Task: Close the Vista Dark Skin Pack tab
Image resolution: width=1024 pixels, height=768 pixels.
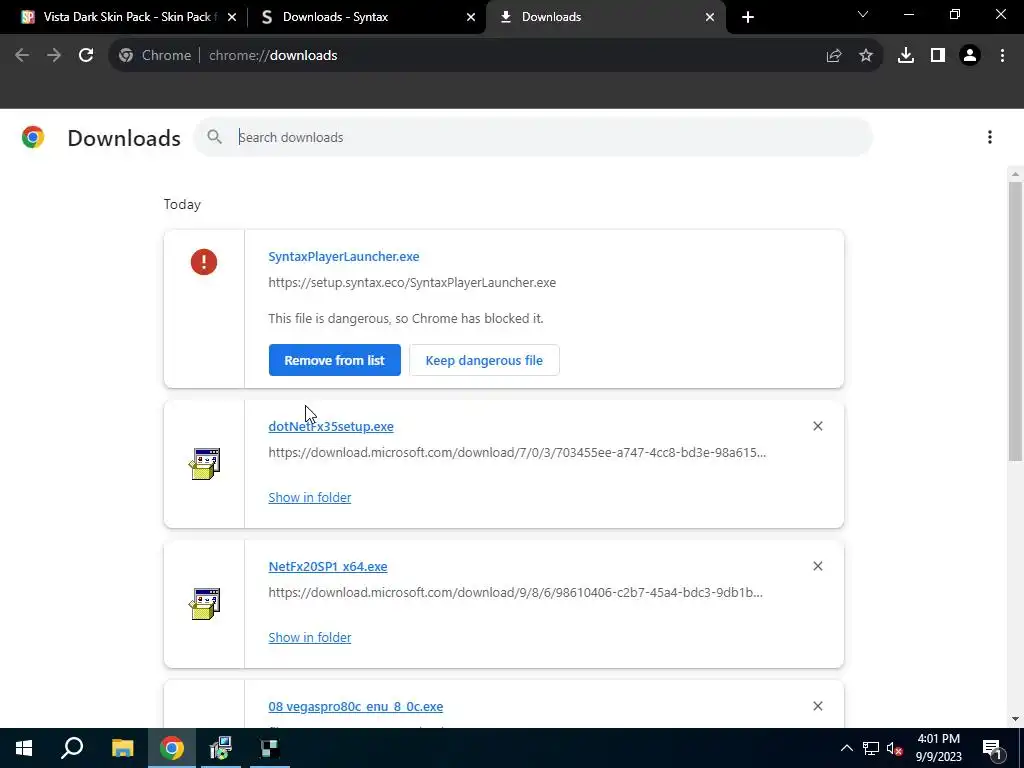Action: [x=232, y=17]
